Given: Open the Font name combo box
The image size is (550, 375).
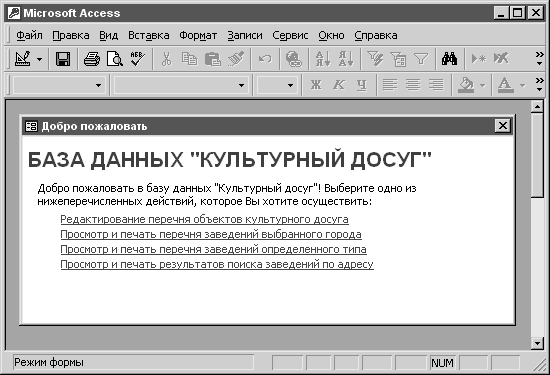Looking at the screenshot, I should click(x=180, y=85).
